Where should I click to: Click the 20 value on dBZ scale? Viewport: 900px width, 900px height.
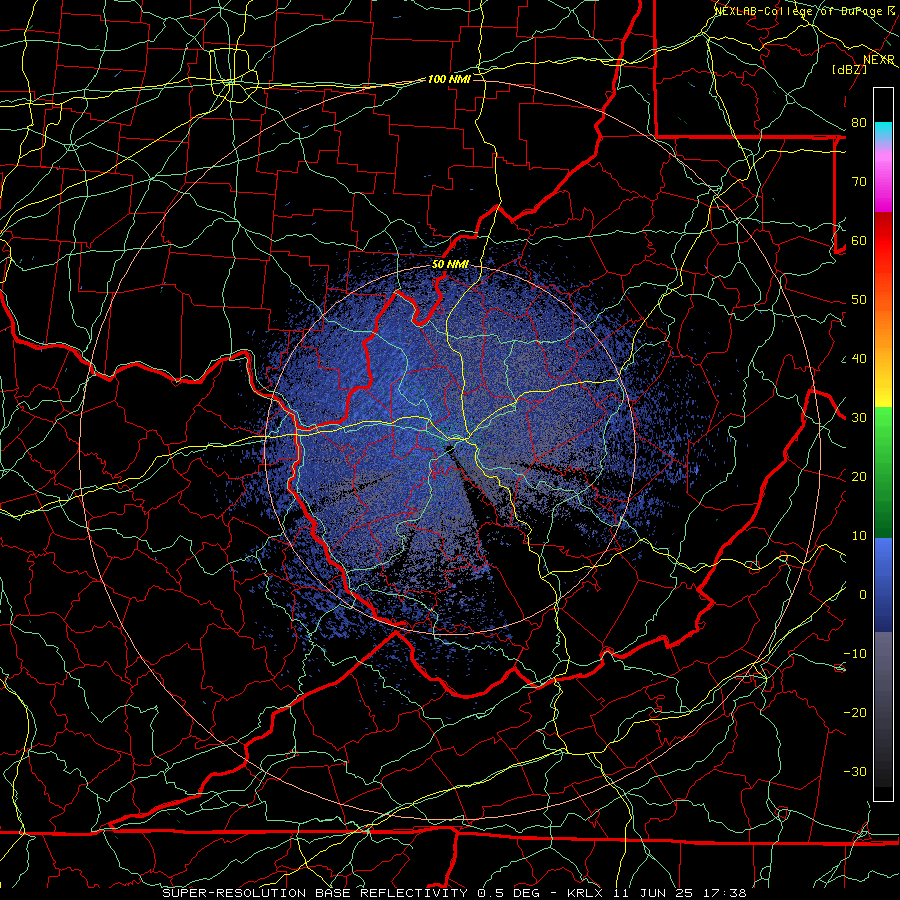859,477
